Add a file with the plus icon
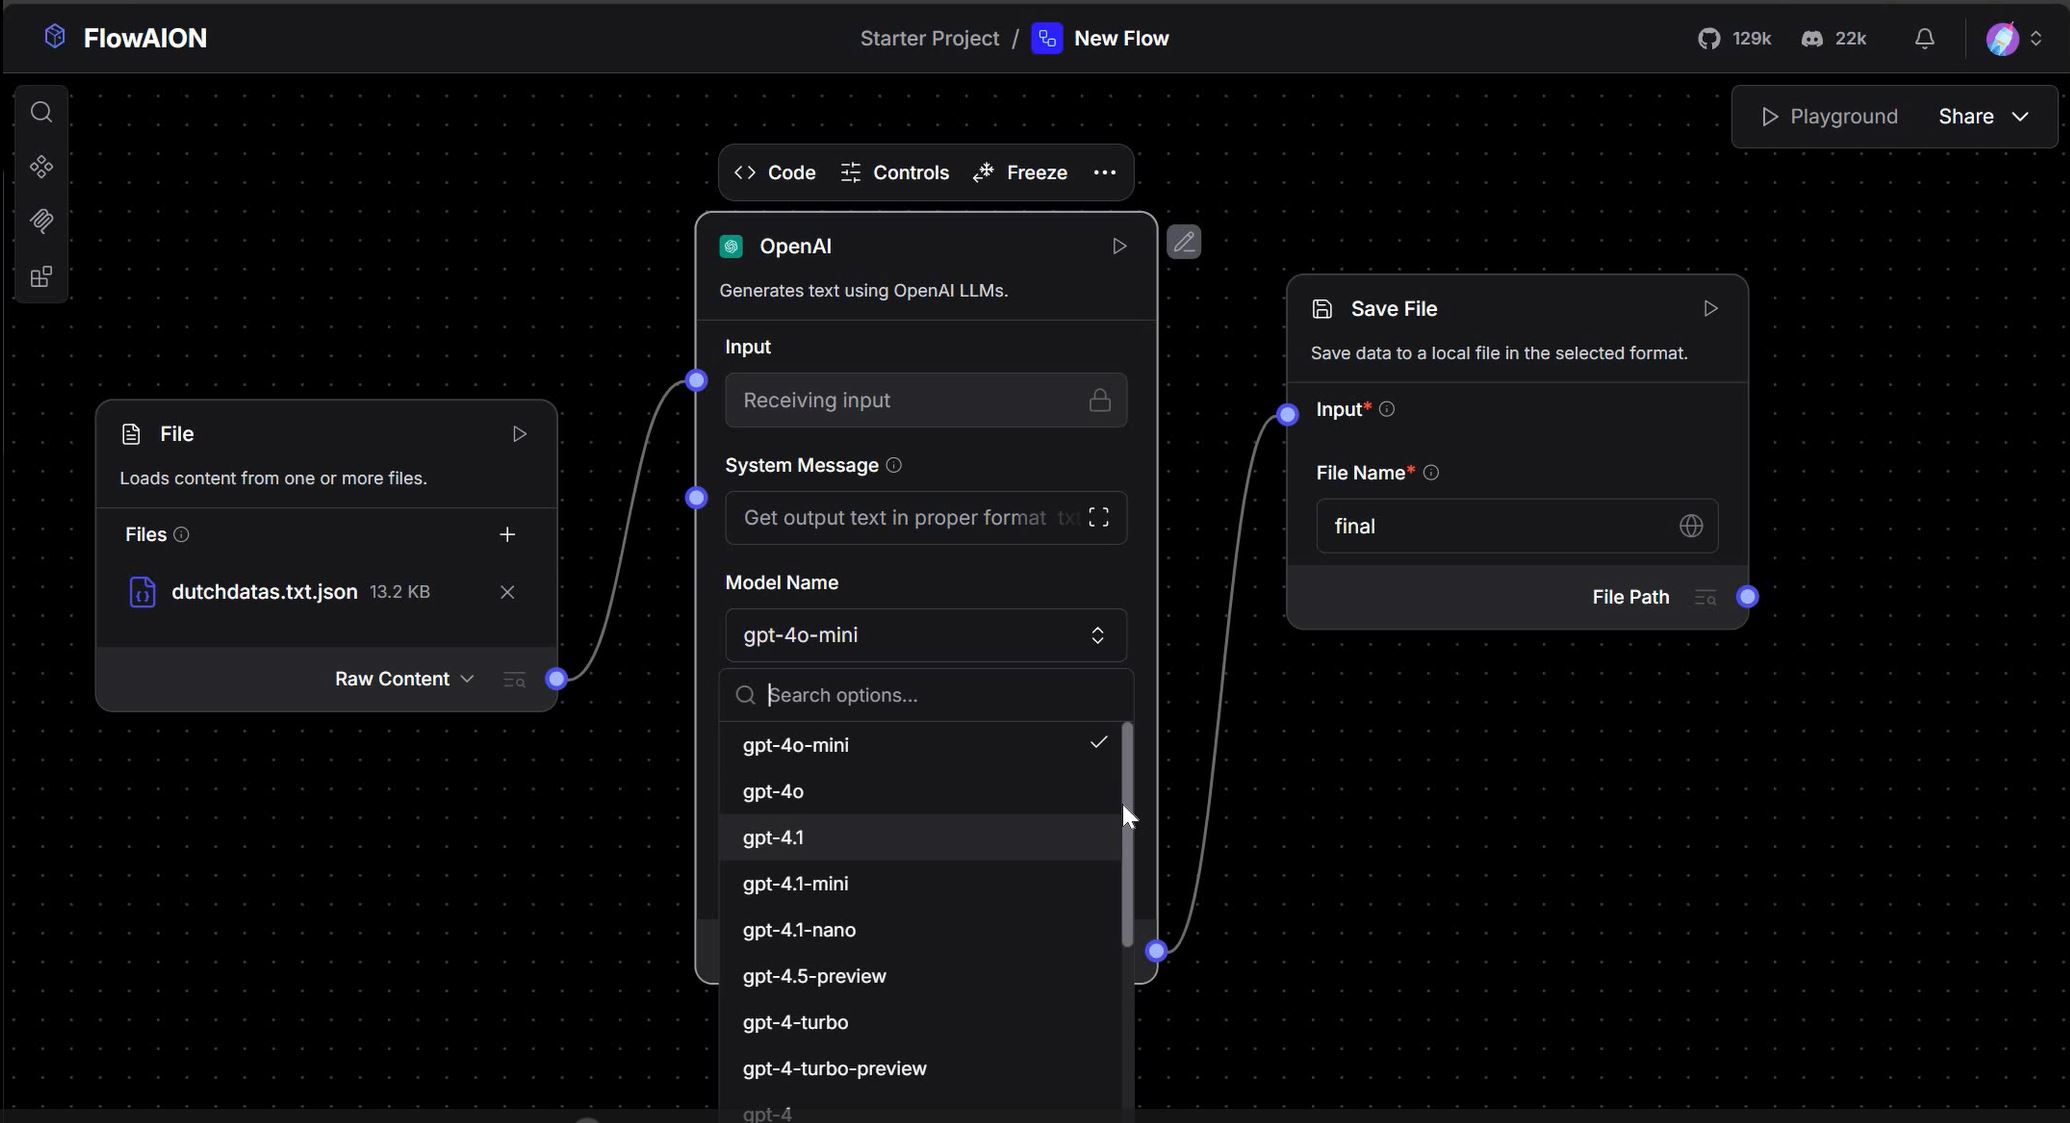Screen dimensions: 2070x1123 [x=507, y=535]
